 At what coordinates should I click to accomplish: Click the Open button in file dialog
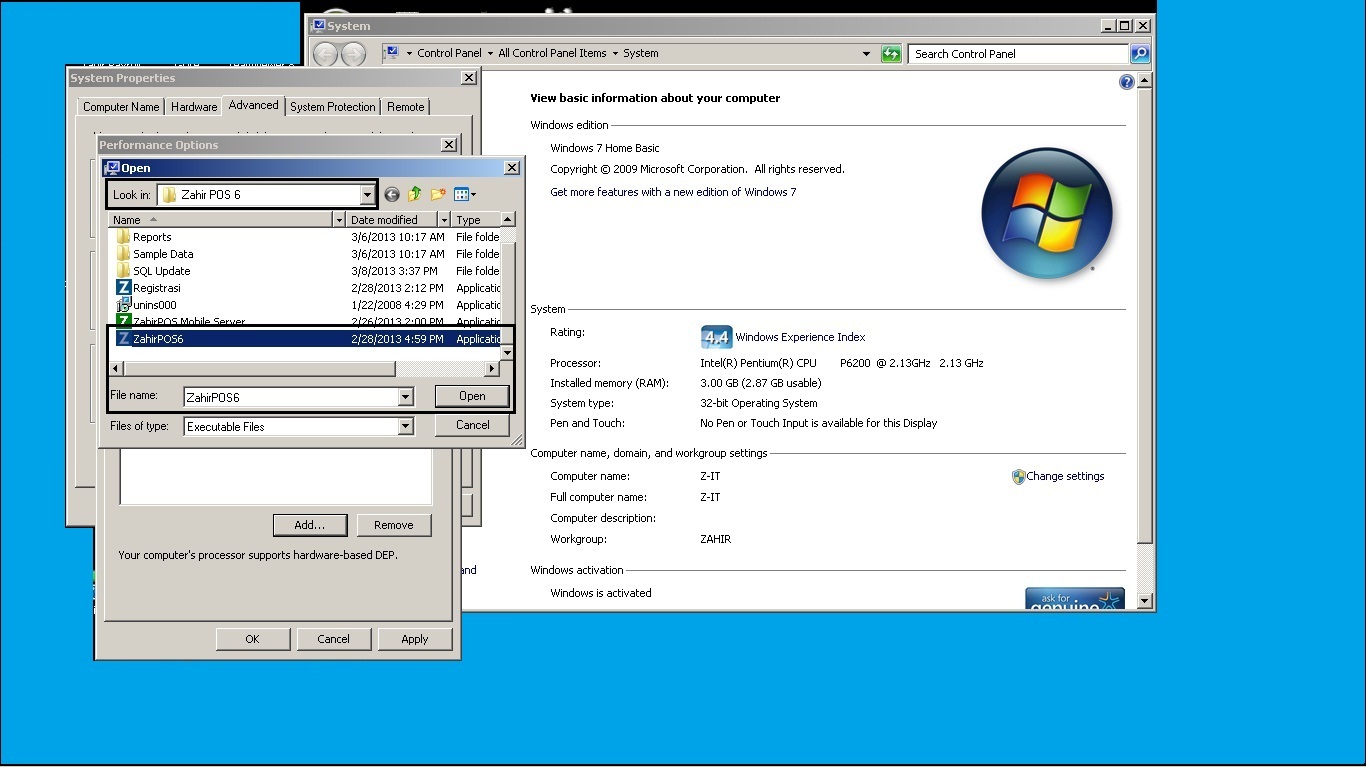472,396
